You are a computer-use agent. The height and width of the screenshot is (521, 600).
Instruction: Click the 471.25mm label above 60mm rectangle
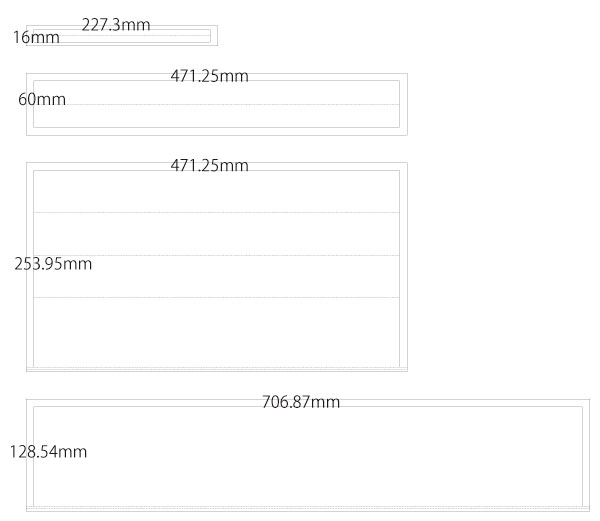pyautogui.click(x=209, y=76)
